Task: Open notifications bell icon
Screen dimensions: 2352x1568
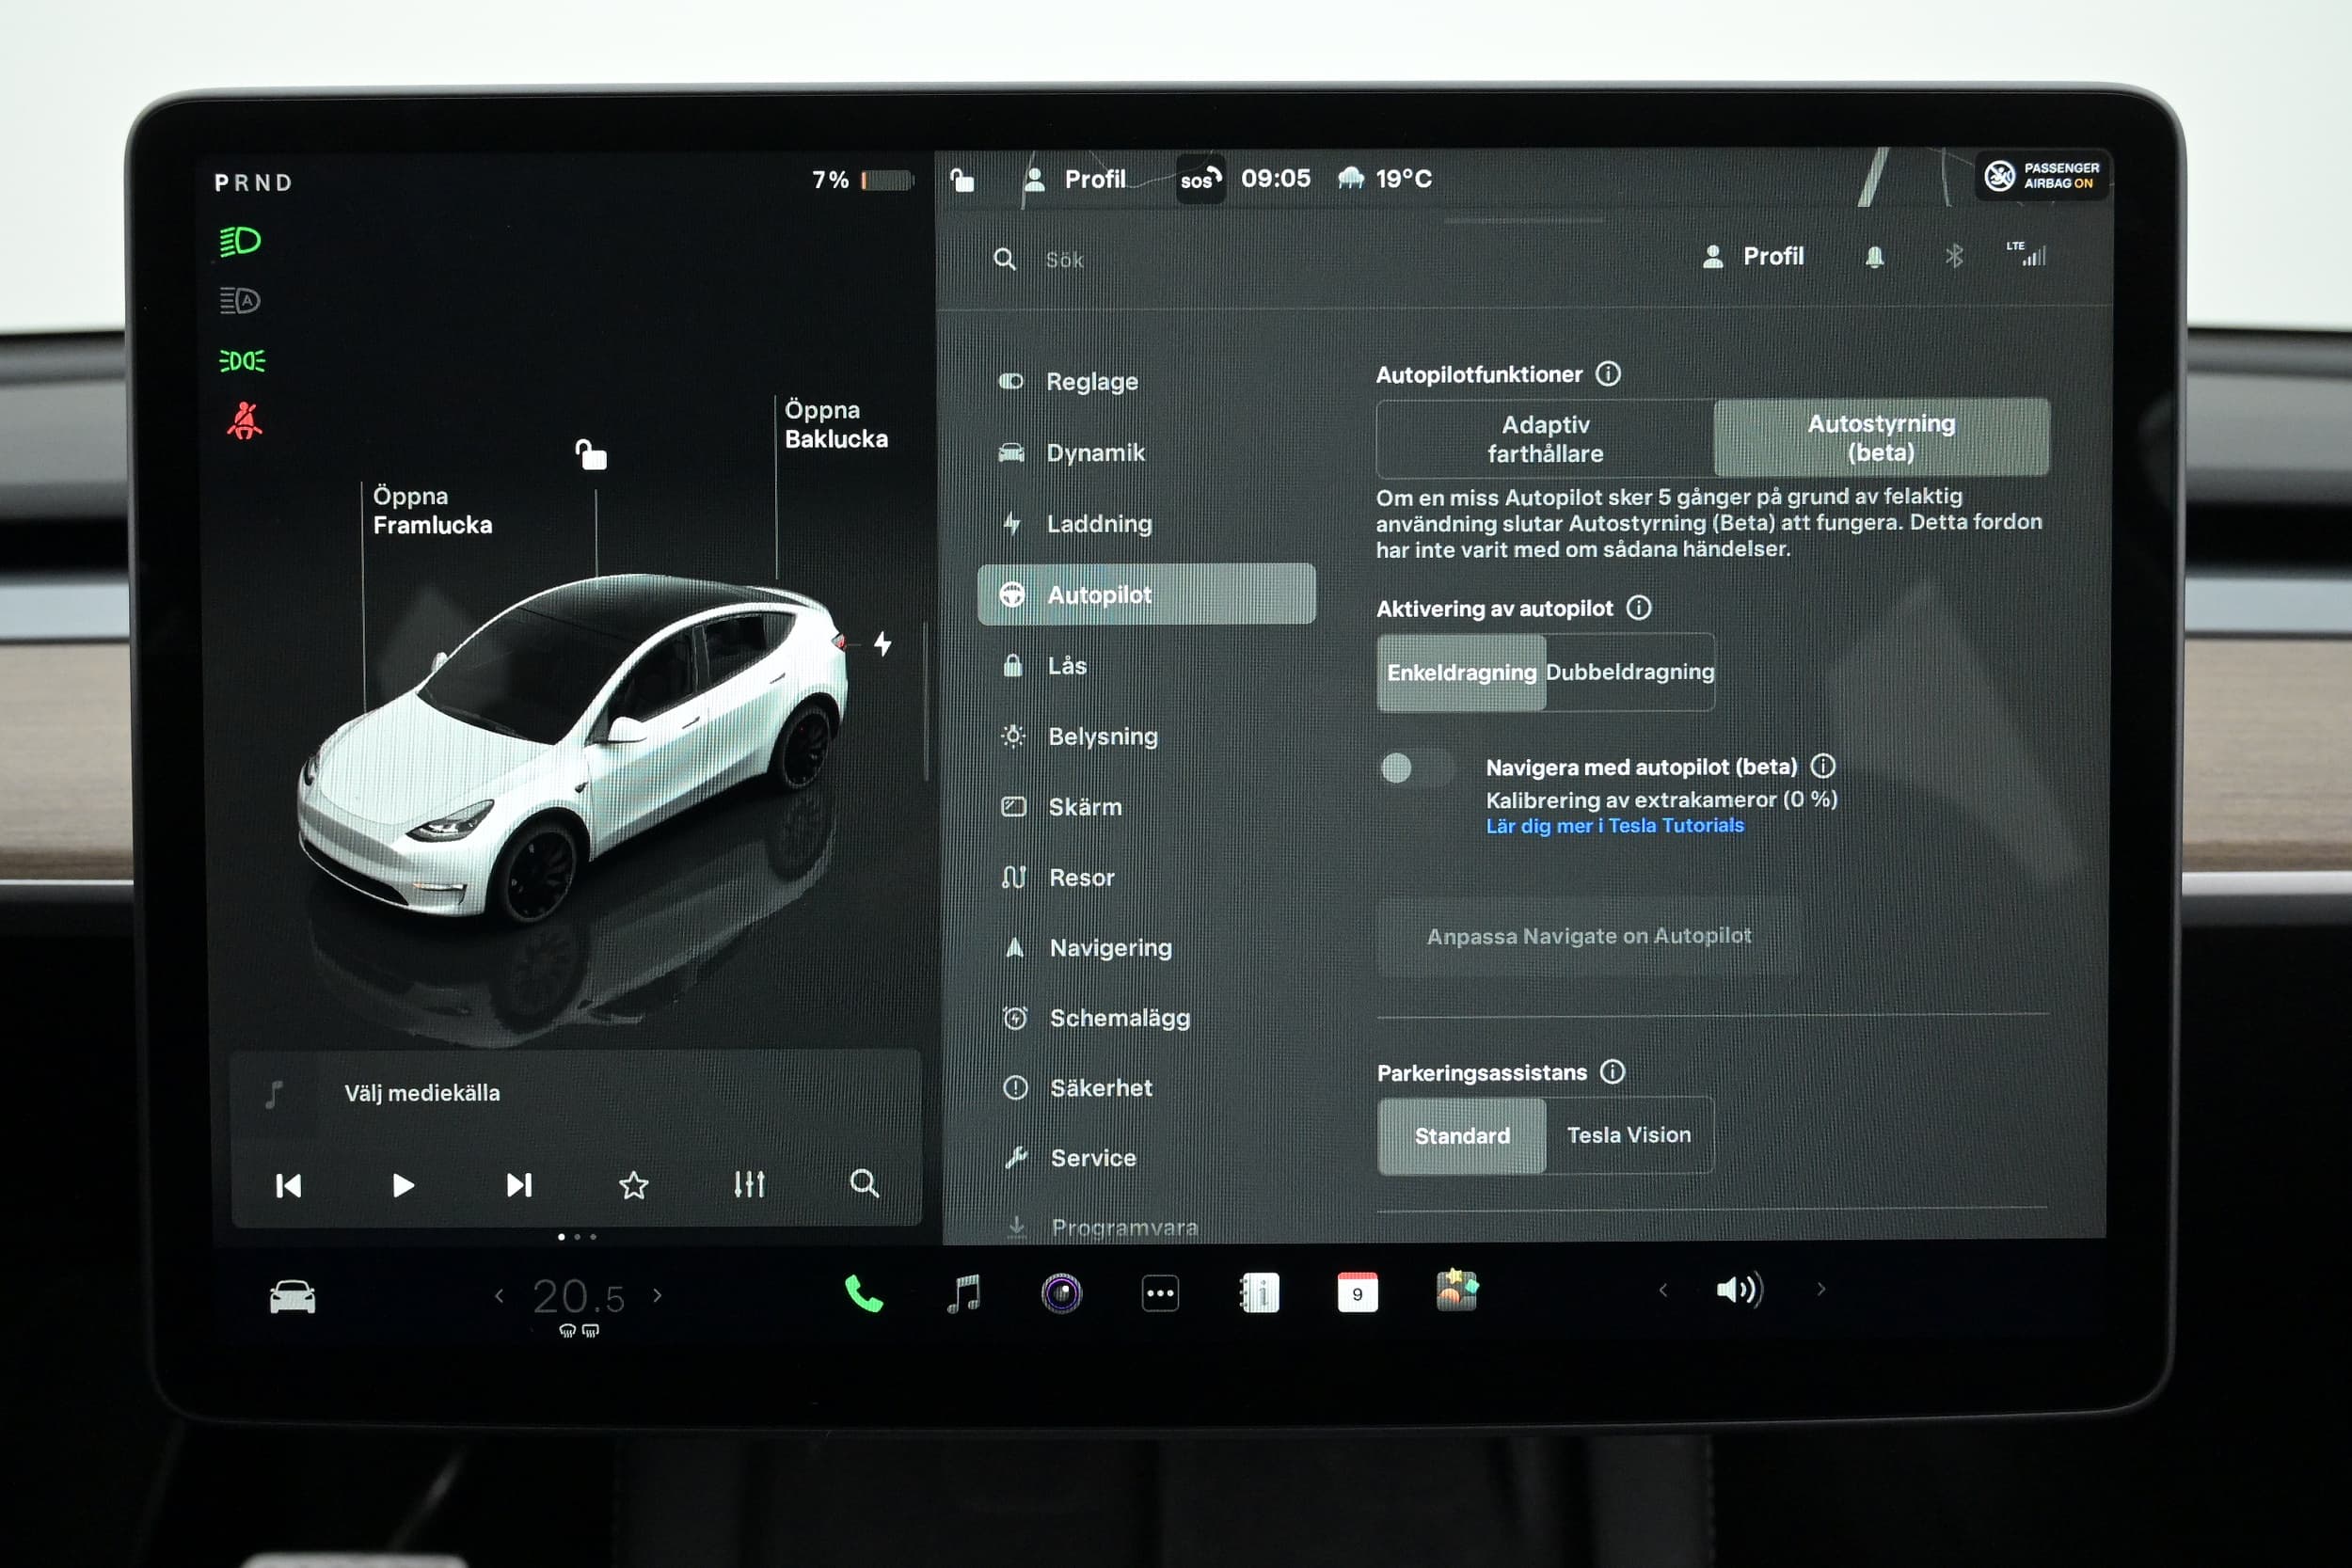Action: click(1875, 257)
